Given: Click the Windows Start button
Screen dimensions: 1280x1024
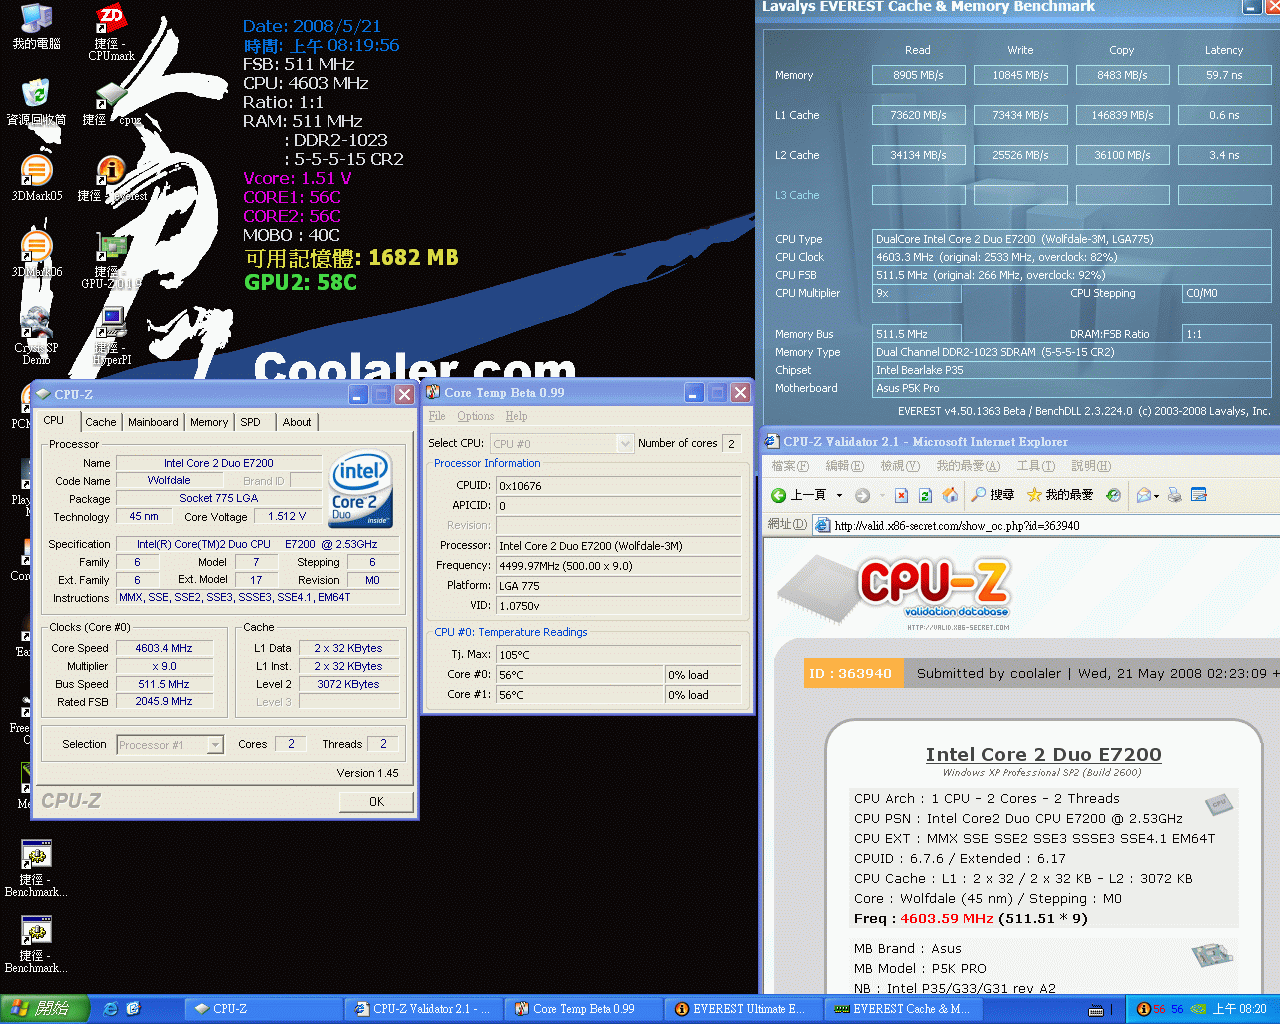Looking at the screenshot, I should point(43,1009).
